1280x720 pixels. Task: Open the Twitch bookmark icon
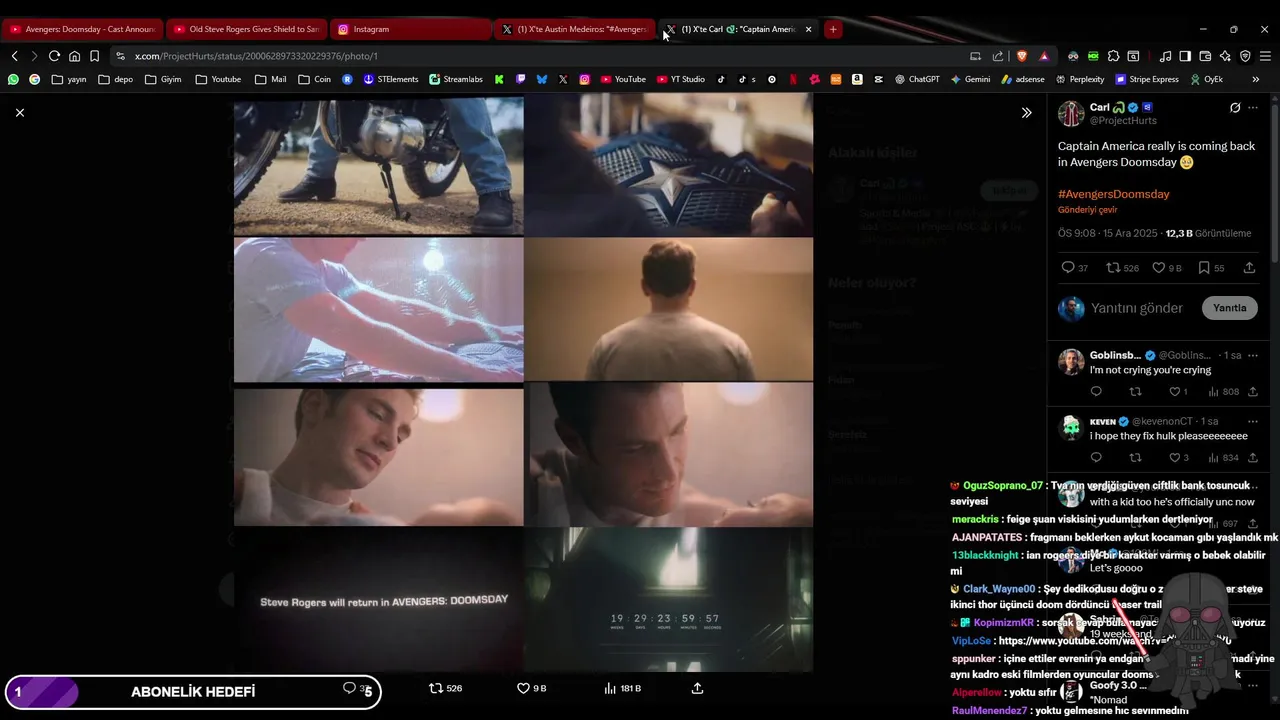pyautogui.click(x=521, y=79)
